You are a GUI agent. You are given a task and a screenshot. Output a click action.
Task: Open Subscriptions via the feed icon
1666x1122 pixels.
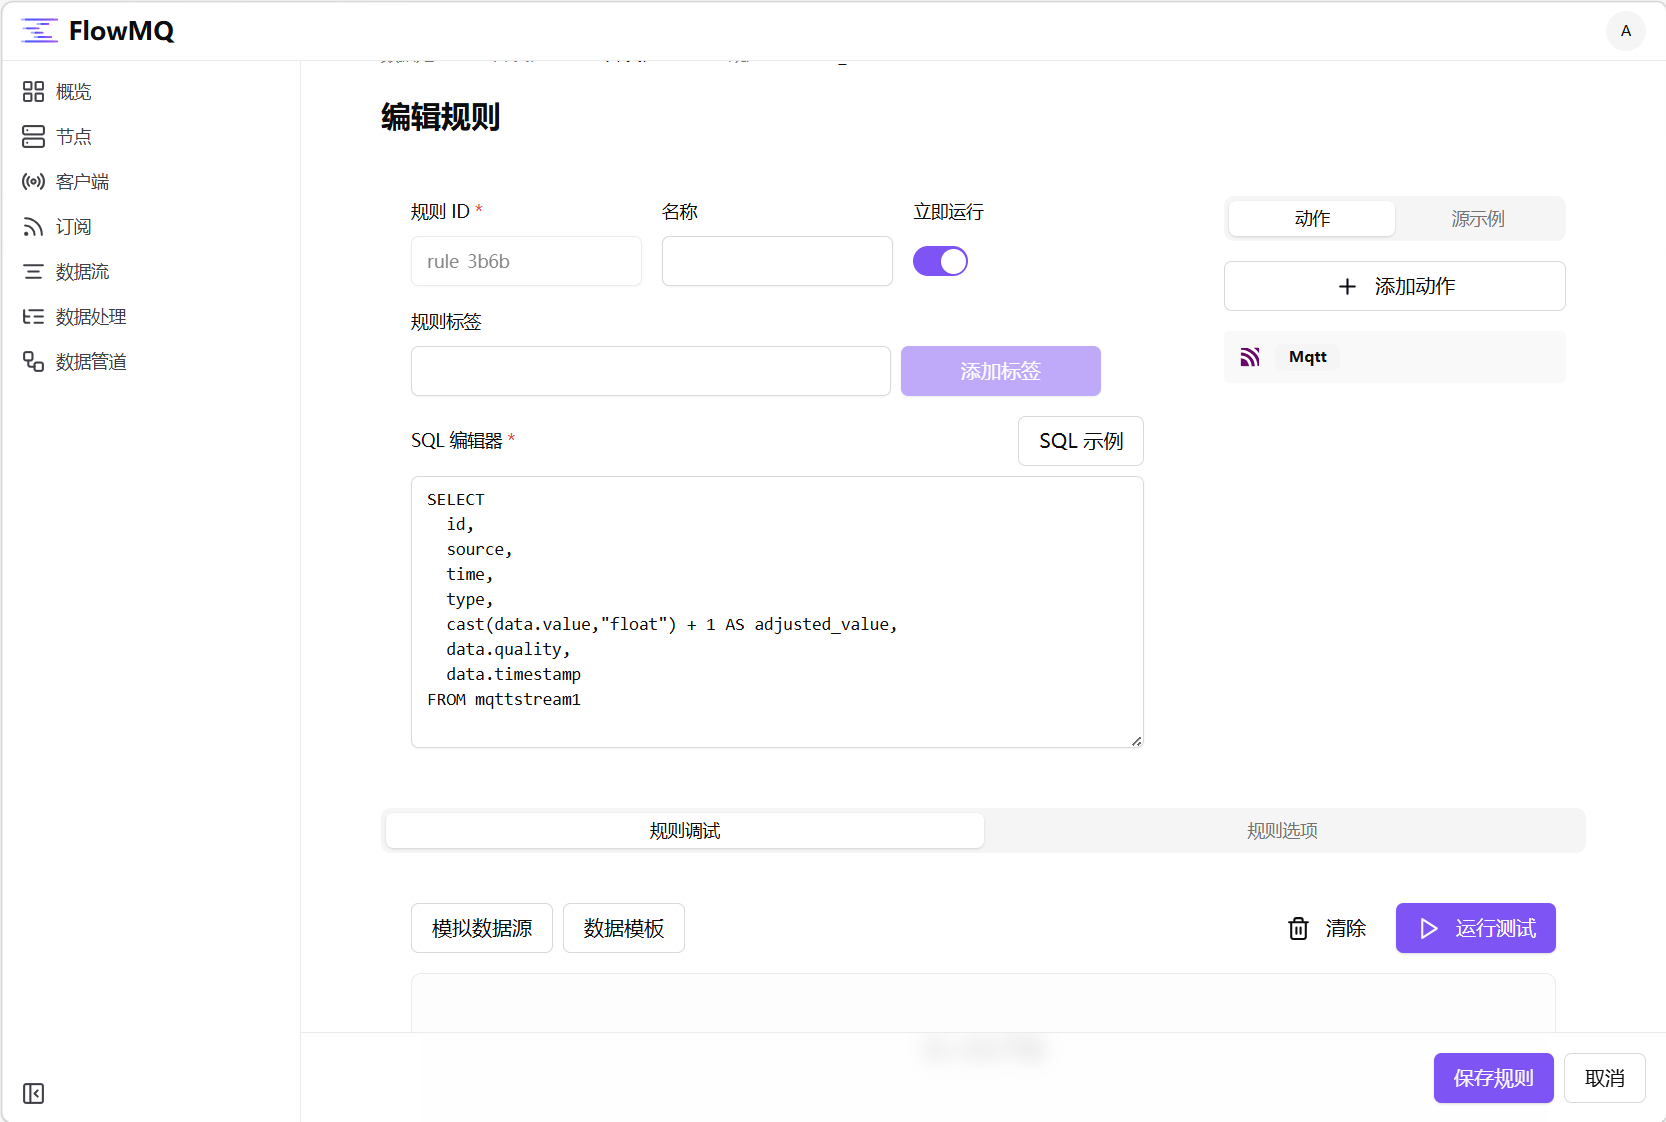click(33, 227)
